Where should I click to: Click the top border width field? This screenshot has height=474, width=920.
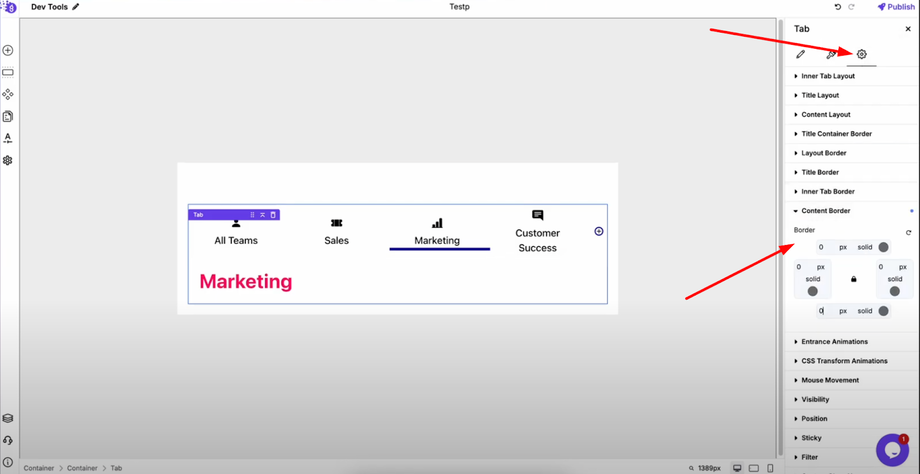pos(826,247)
